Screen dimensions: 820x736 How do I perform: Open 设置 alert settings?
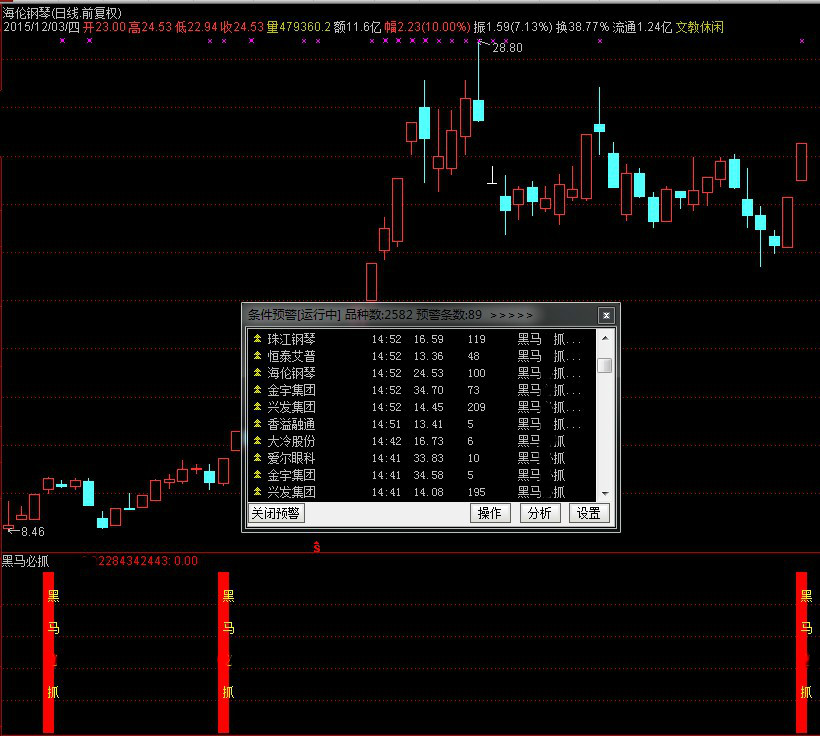tap(589, 513)
